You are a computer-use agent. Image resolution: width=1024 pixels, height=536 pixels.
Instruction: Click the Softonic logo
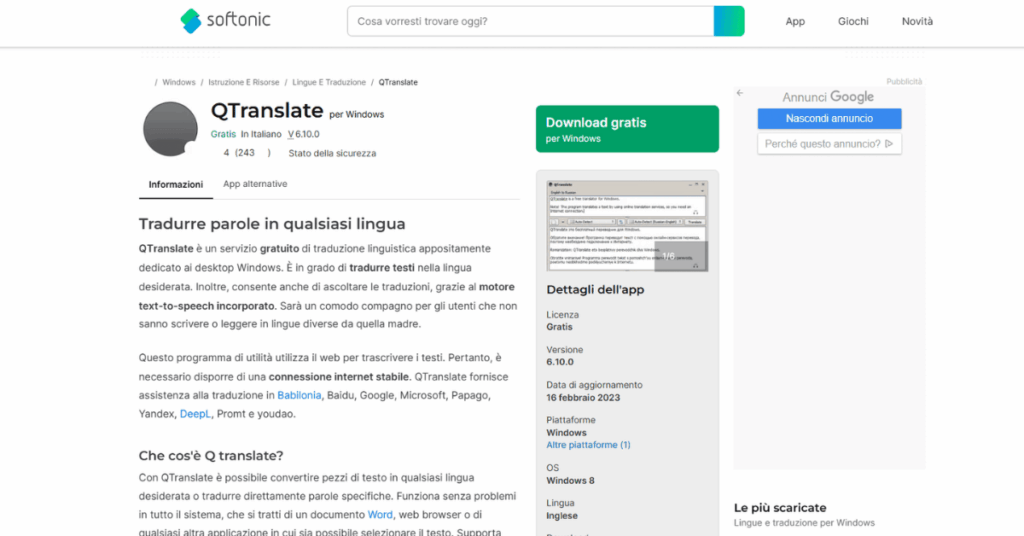[x=225, y=20]
